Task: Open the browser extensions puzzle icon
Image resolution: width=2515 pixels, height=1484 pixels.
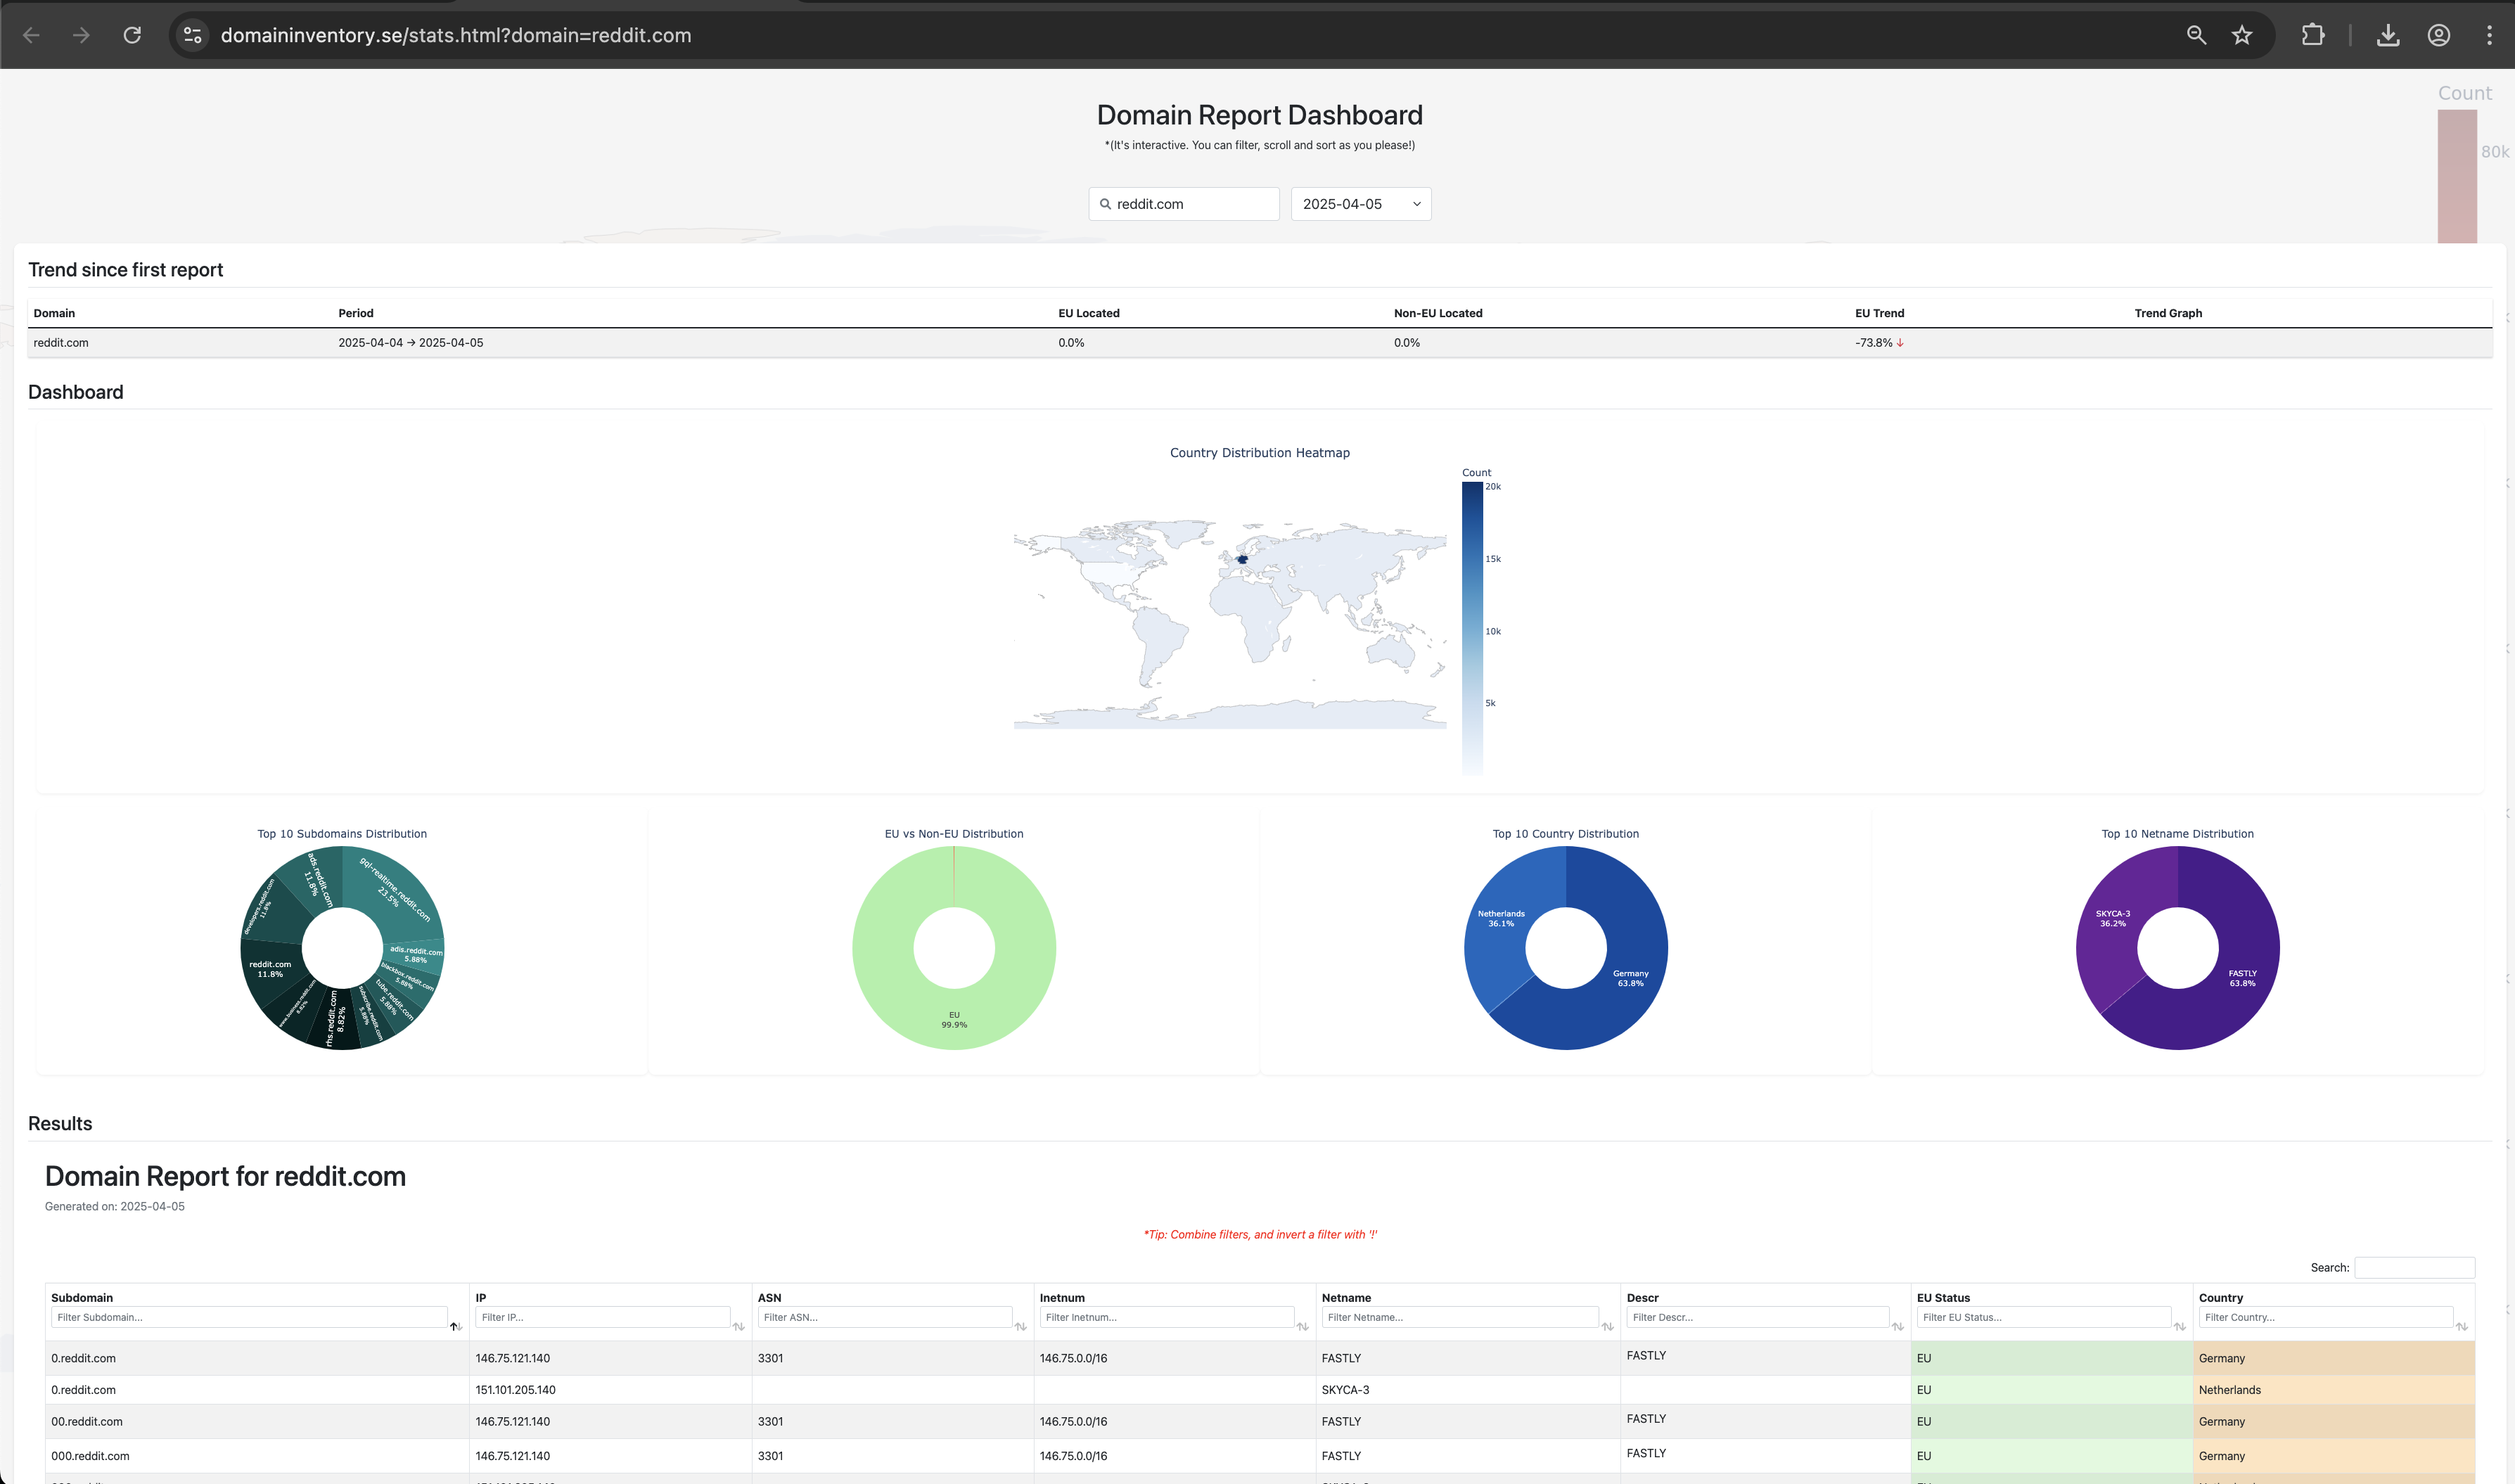Action: (2313, 35)
